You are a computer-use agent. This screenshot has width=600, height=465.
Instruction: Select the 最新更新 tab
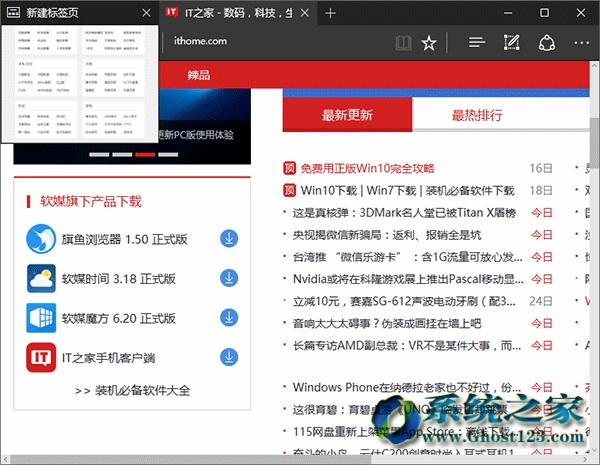tap(347, 114)
